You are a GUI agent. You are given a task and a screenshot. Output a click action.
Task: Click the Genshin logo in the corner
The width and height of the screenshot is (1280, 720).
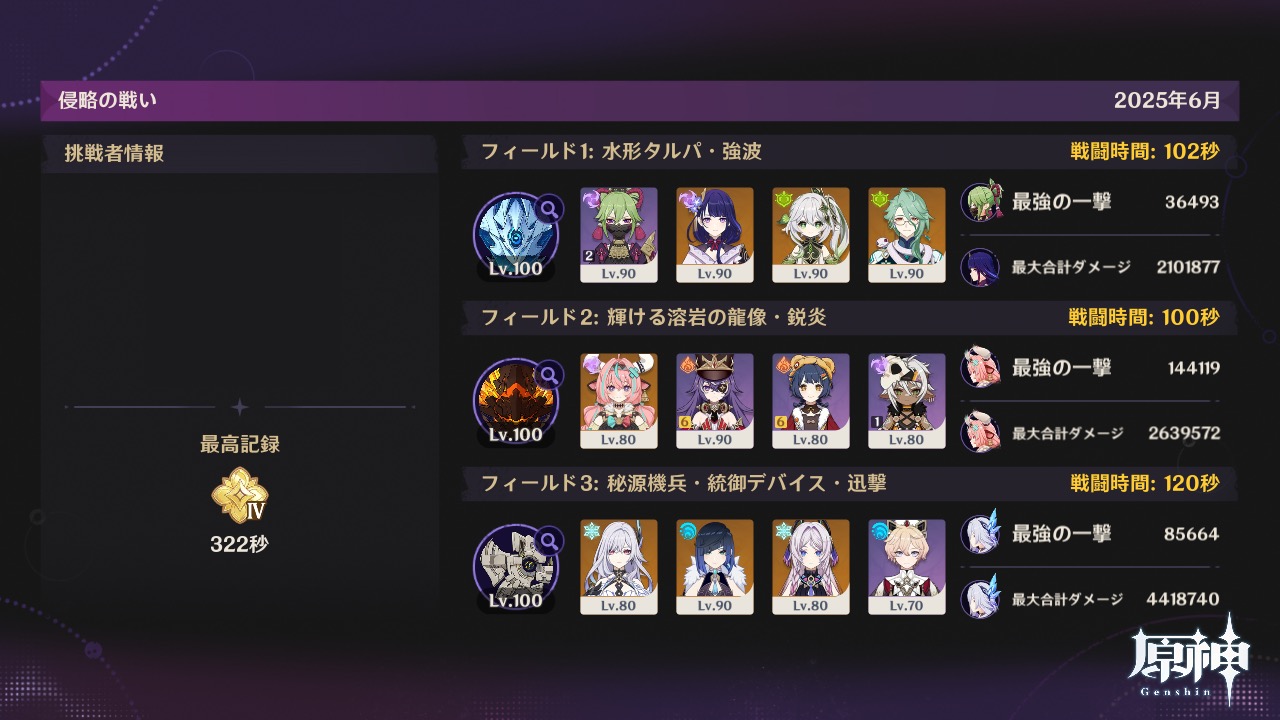point(1190,660)
